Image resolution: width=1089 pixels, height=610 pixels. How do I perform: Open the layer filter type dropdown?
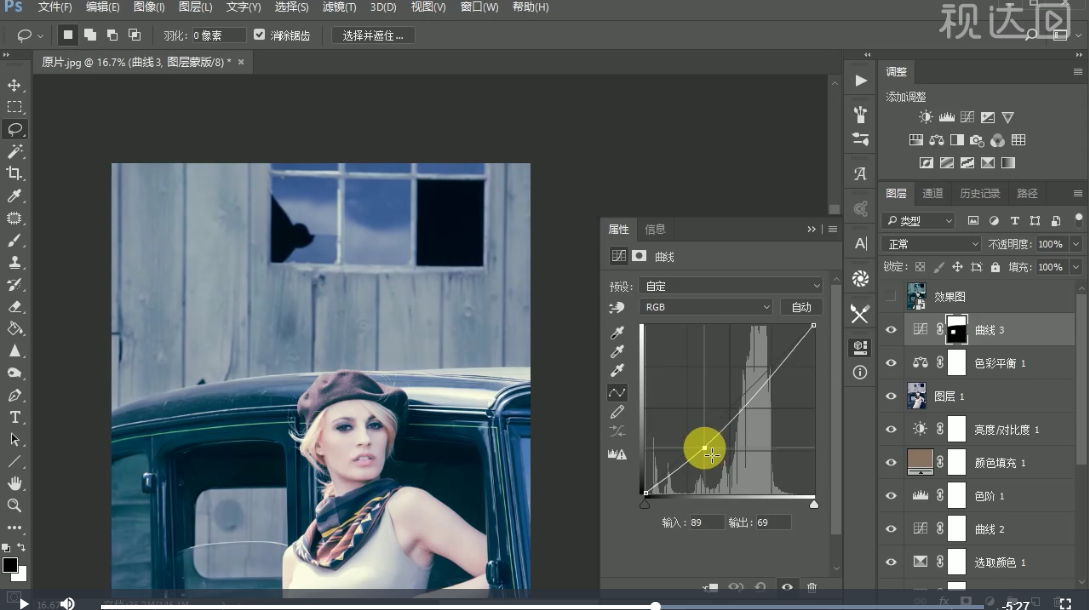tap(919, 221)
